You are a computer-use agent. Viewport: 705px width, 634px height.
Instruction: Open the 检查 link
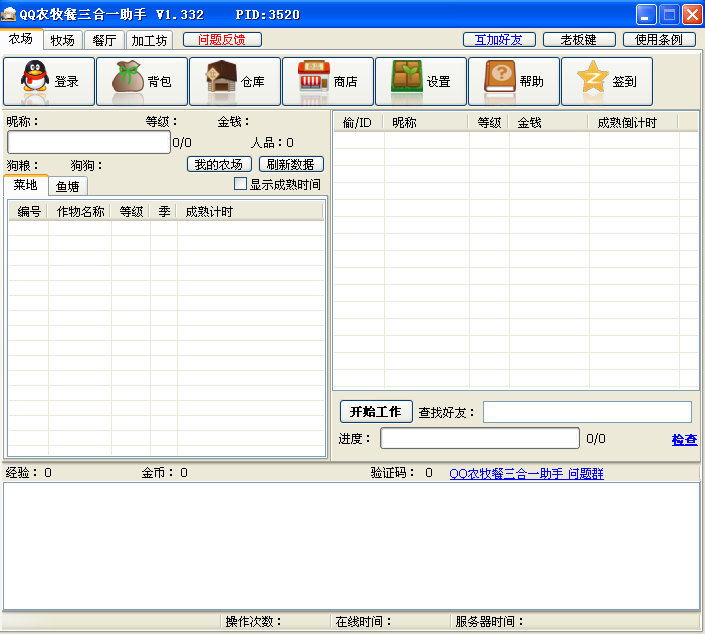684,439
